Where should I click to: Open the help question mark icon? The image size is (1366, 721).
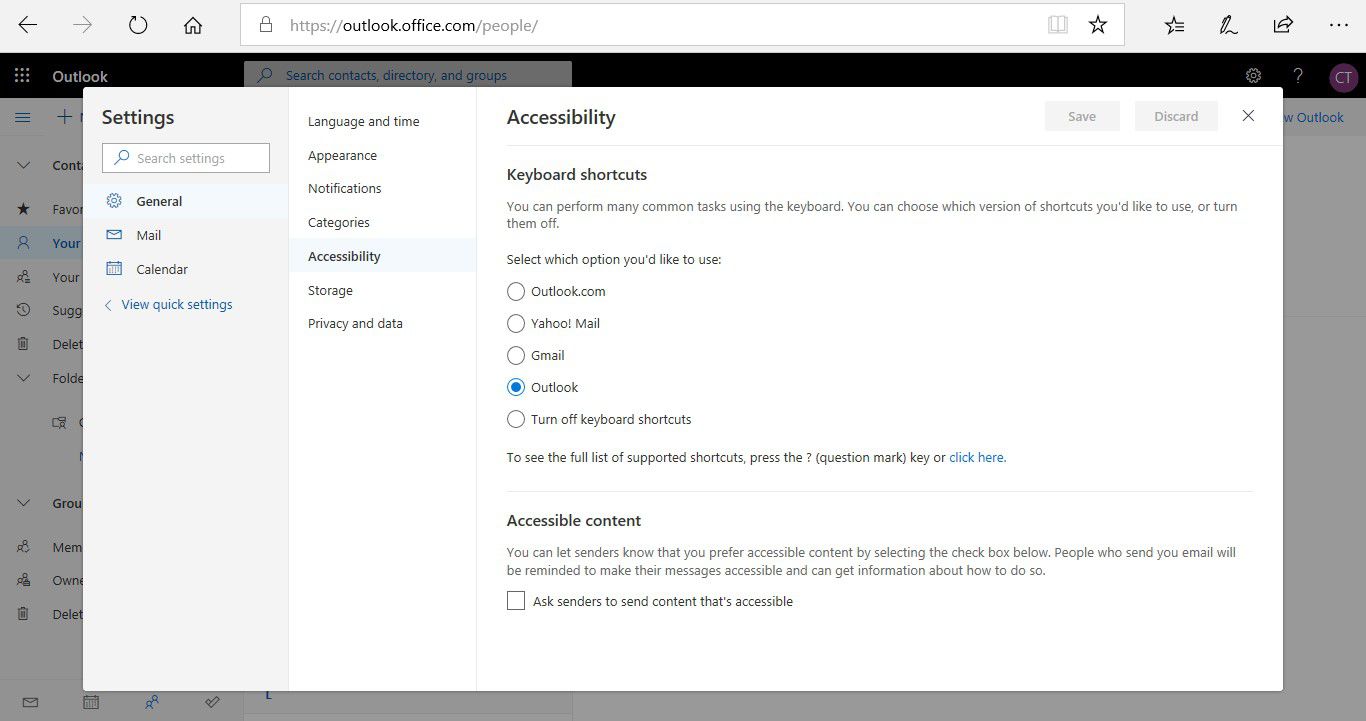tap(1298, 76)
